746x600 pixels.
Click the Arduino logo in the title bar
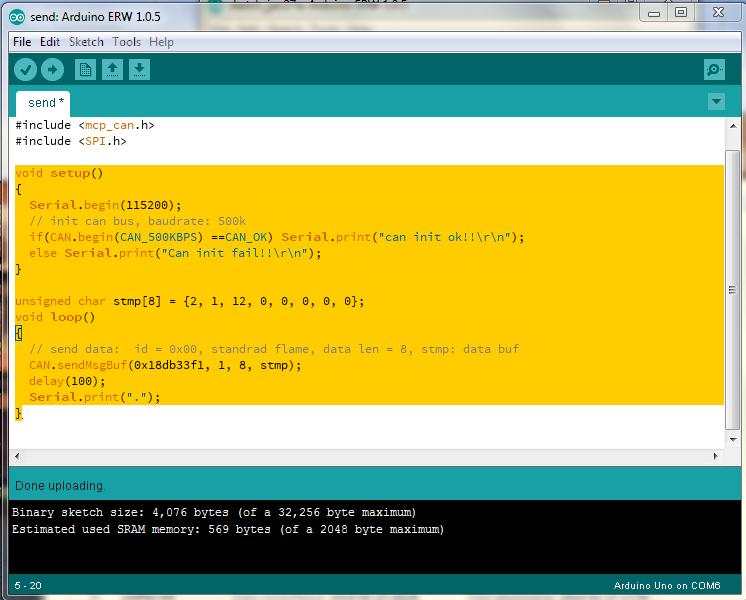[17, 17]
